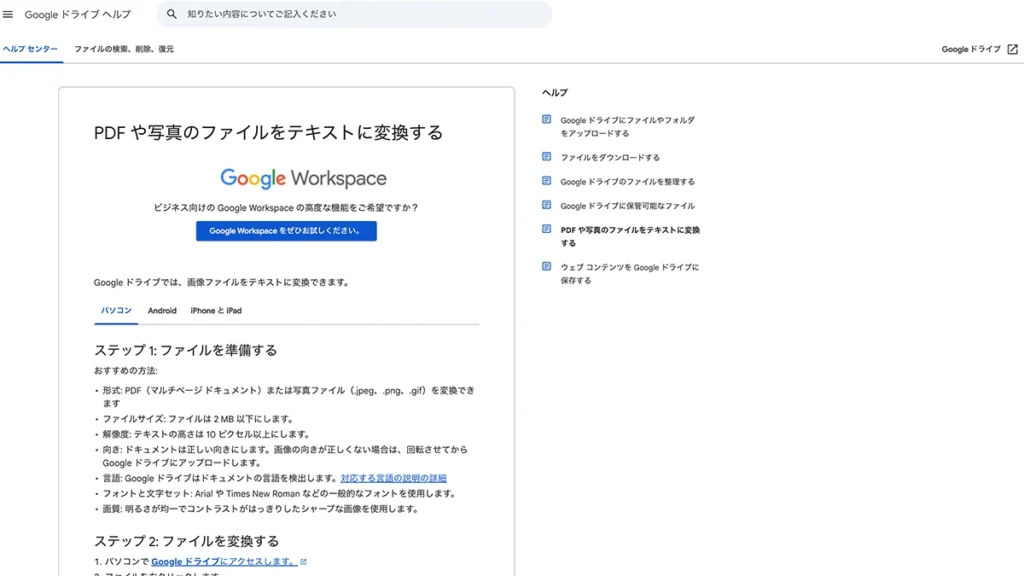This screenshot has height=576, width=1024.
Task: Click Google ドライブ ヘルプ title
Action: coord(78,14)
